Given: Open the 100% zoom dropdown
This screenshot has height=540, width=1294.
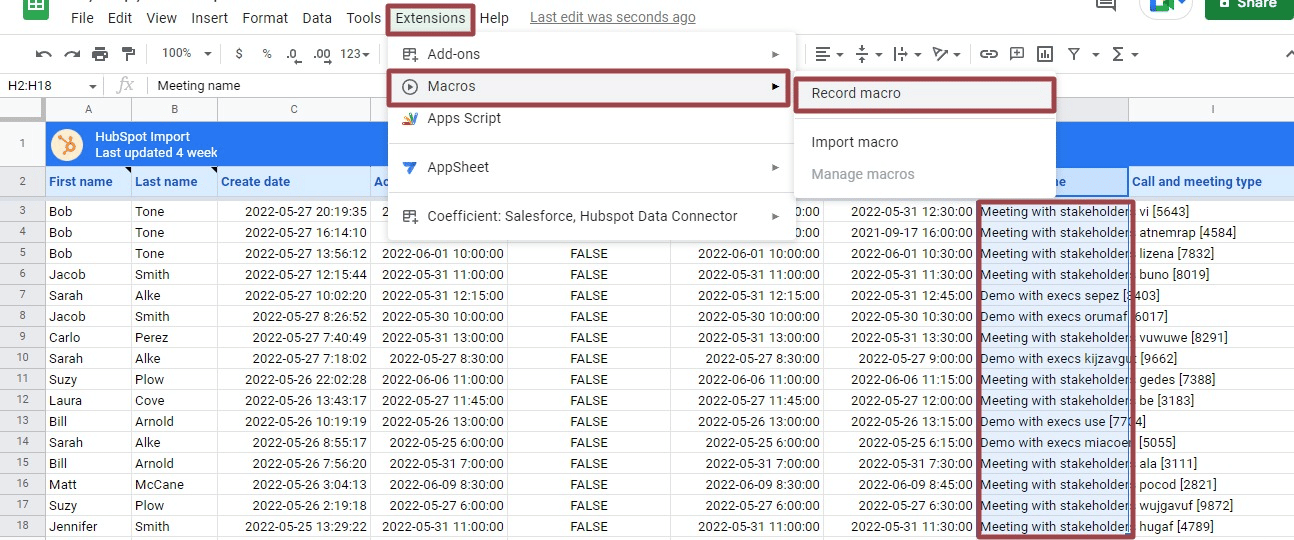Looking at the screenshot, I should click(187, 54).
